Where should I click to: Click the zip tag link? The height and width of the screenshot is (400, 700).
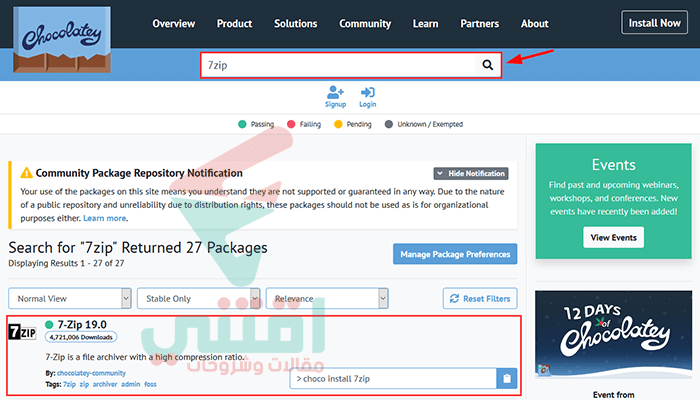pos(84,384)
